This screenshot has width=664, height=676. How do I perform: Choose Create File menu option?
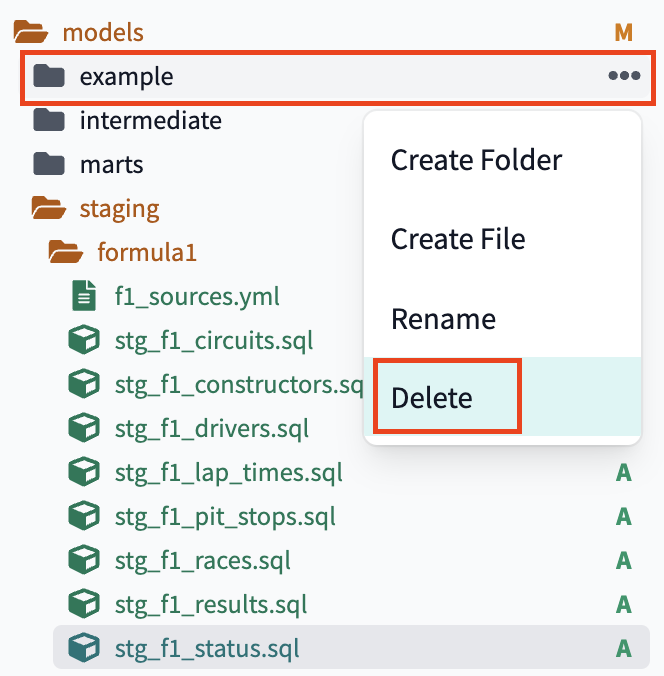457,240
